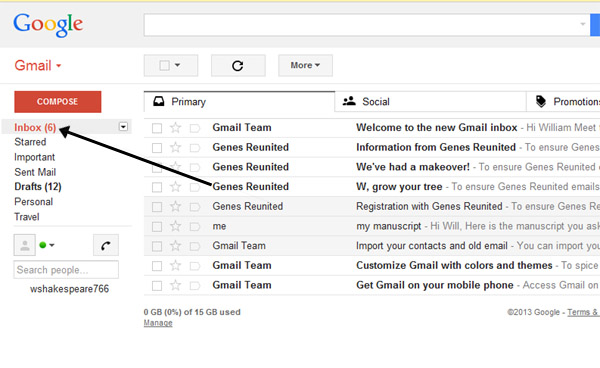Image resolution: width=600 pixels, height=368 pixels.
Task: Check the box for Information from Genes Reunited email
Action: coord(157,148)
